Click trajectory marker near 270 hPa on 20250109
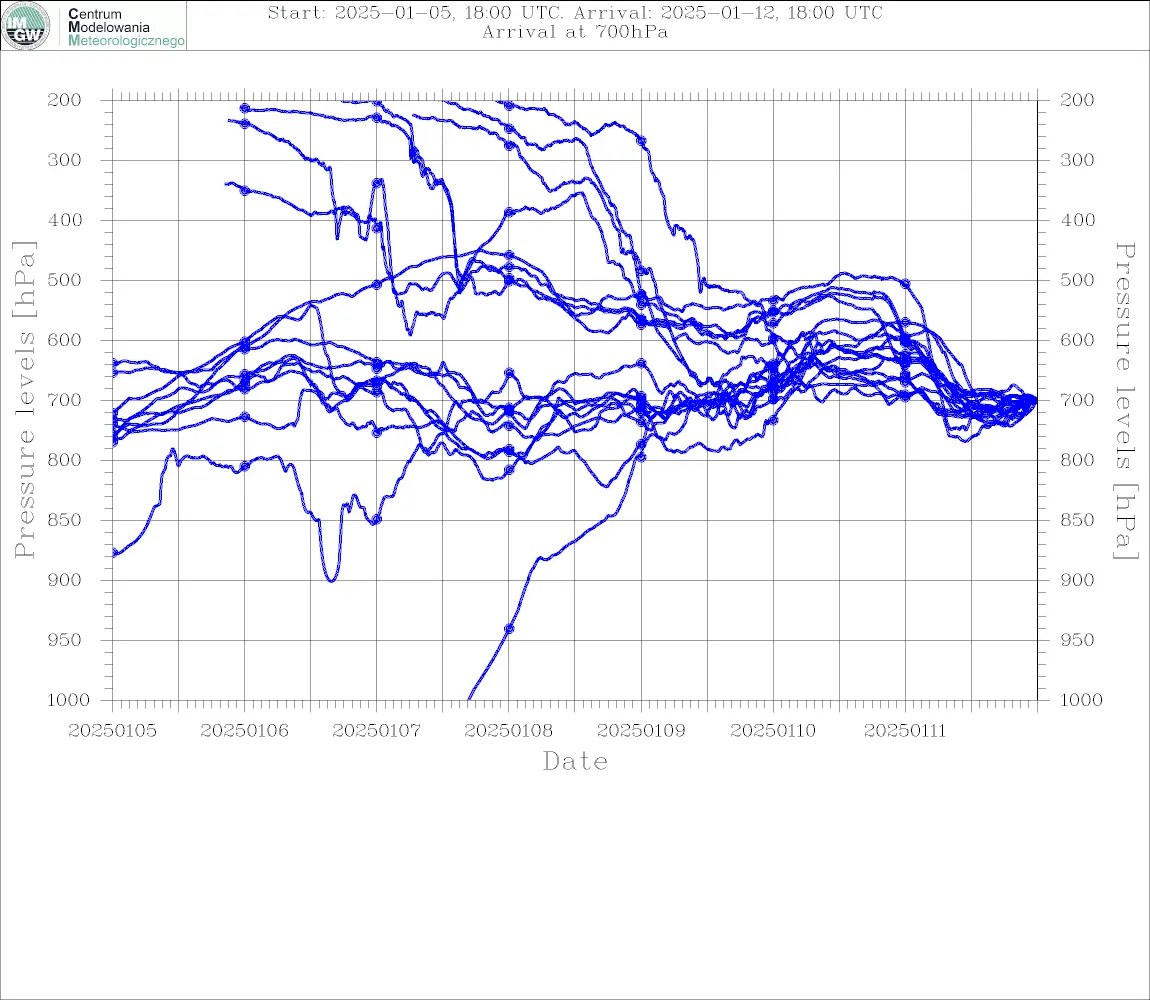The height and width of the screenshot is (1000, 1150). click(x=641, y=141)
